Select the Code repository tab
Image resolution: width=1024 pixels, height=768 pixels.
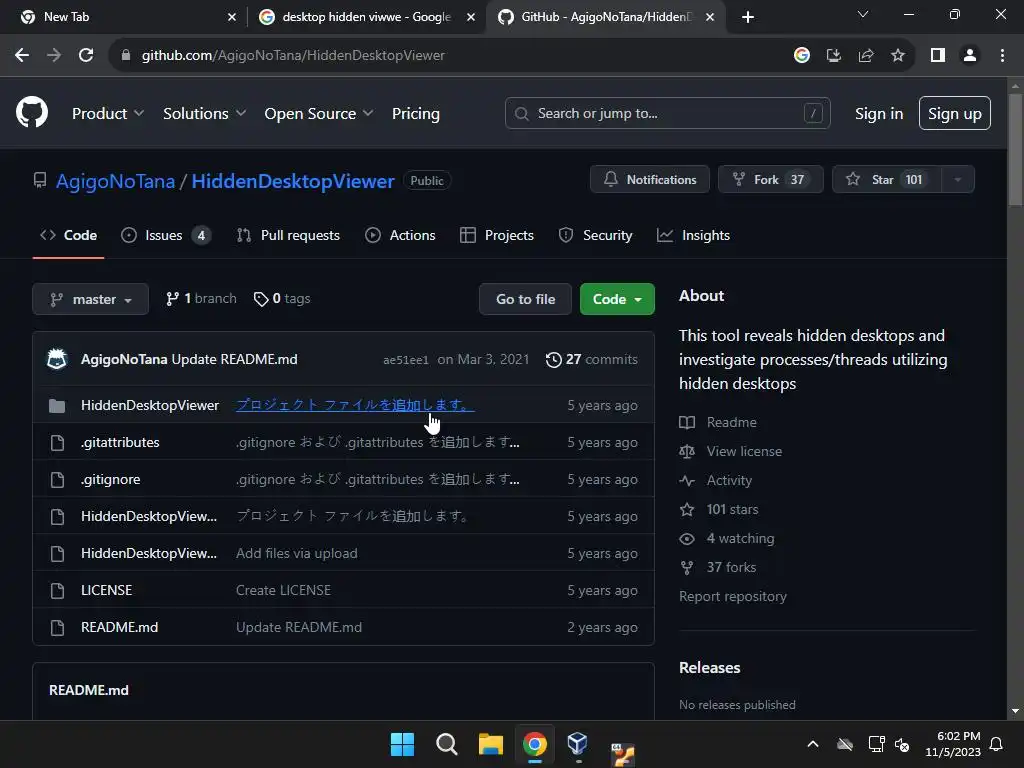coord(69,236)
